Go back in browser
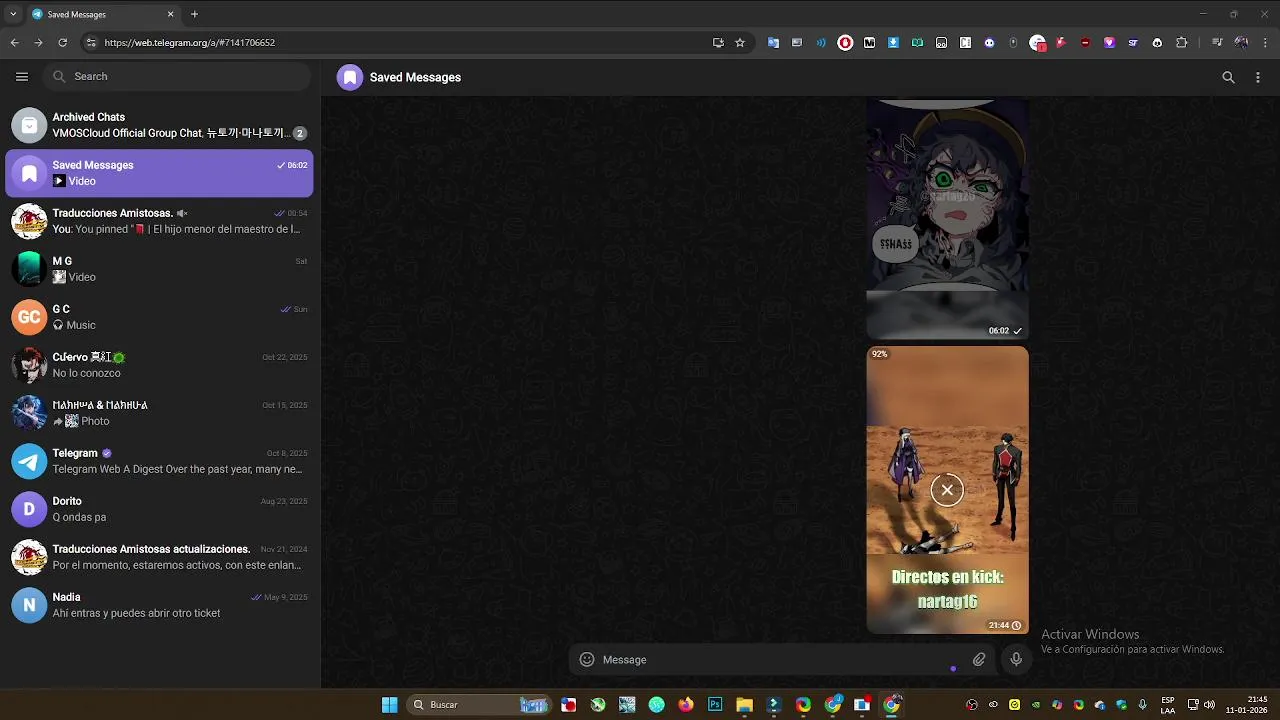Screen dimensions: 1280x720 pos(14,42)
